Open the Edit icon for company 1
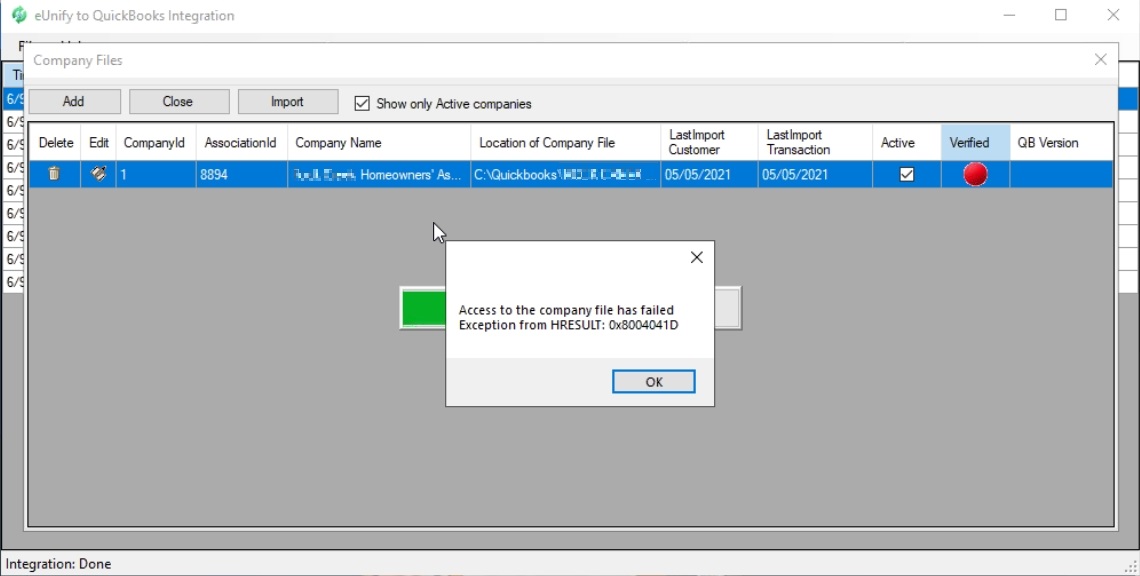The image size is (1140, 576). coord(98,174)
